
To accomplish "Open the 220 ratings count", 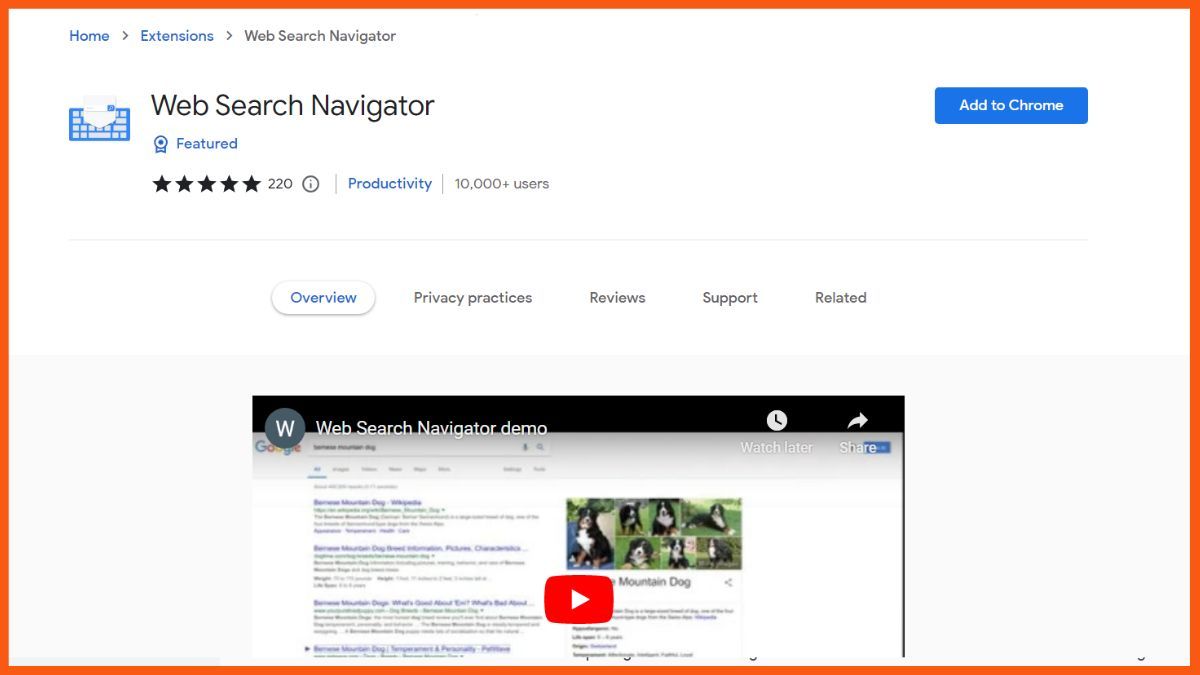I will [280, 184].
